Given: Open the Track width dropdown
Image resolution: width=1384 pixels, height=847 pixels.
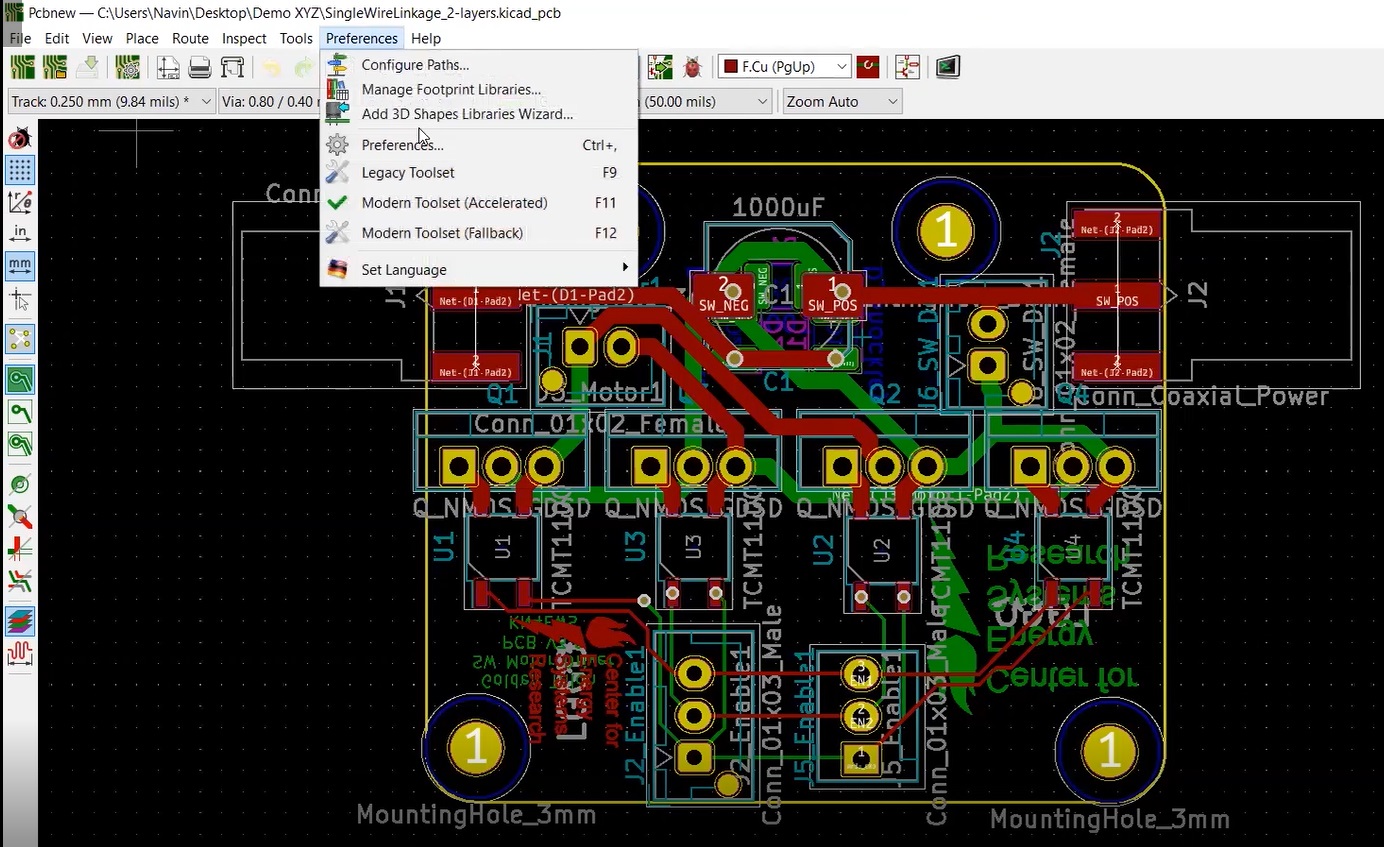Looking at the screenshot, I should click(112, 101).
